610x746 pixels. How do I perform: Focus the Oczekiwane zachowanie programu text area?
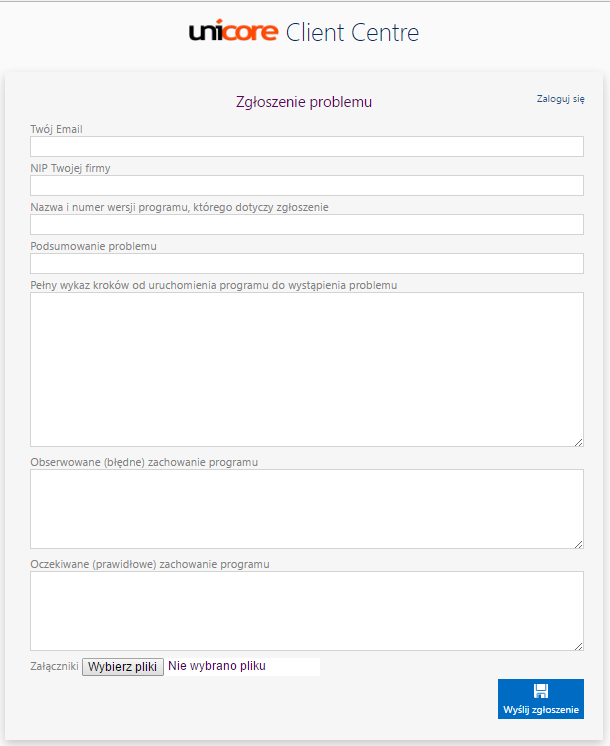pyautogui.click(x=306, y=611)
